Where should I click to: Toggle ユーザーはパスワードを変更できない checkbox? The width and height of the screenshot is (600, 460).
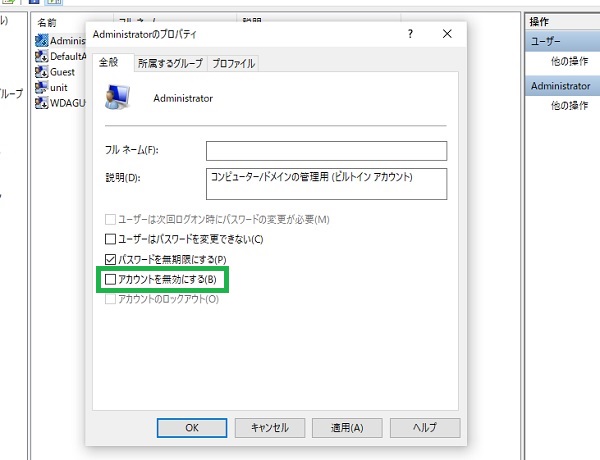click(110, 239)
